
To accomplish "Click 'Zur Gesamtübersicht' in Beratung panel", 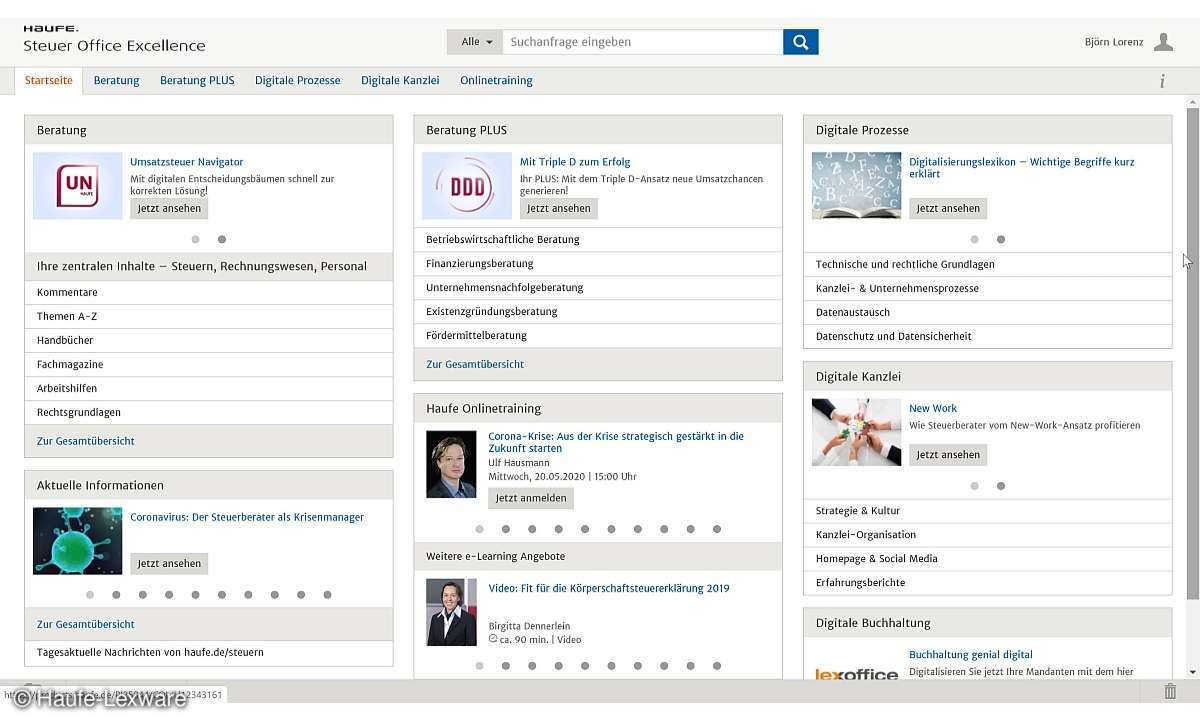I will click(x=86, y=441).
